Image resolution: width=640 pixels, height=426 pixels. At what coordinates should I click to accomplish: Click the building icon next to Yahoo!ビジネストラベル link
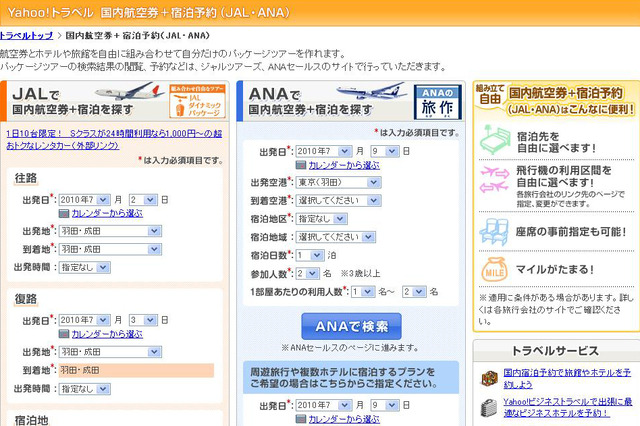(489, 407)
